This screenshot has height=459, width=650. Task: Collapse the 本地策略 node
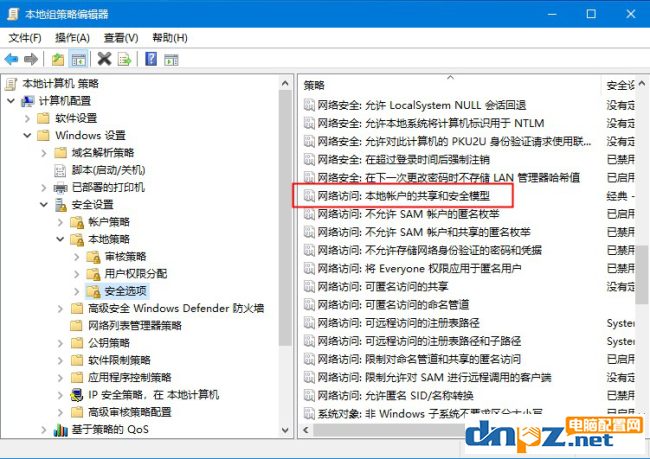61,239
